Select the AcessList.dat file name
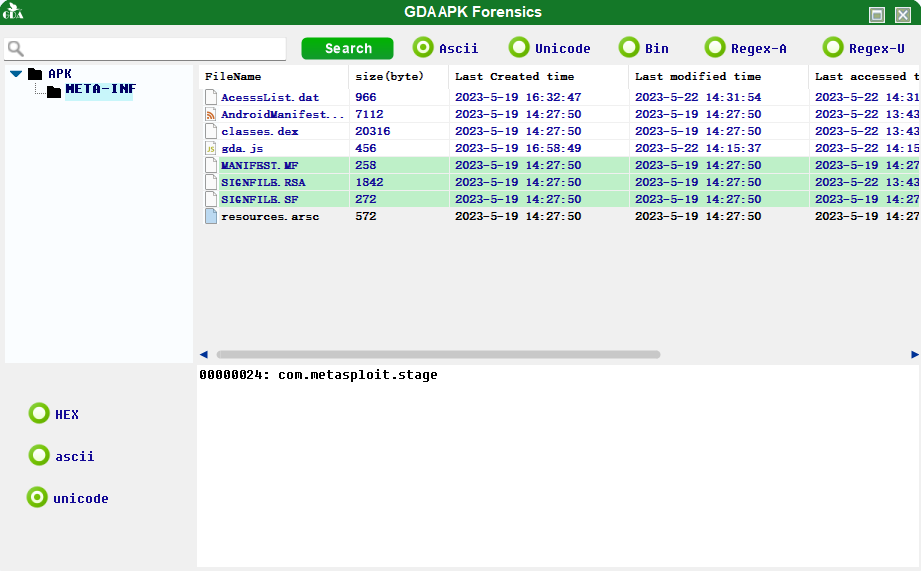This screenshot has height=571, width=921. coord(270,98)
